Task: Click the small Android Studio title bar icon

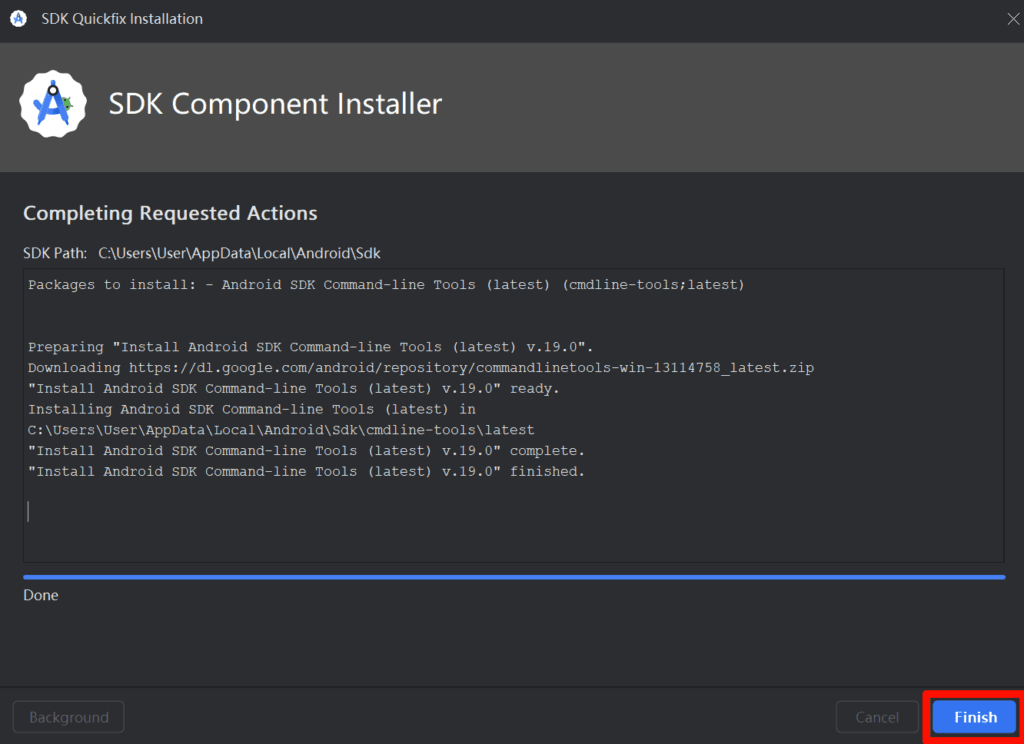Action: point(18,19)
